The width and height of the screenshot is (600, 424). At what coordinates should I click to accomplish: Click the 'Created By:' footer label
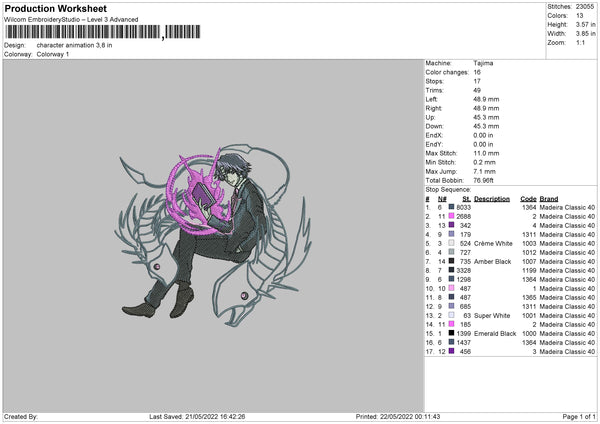(21, 416)
